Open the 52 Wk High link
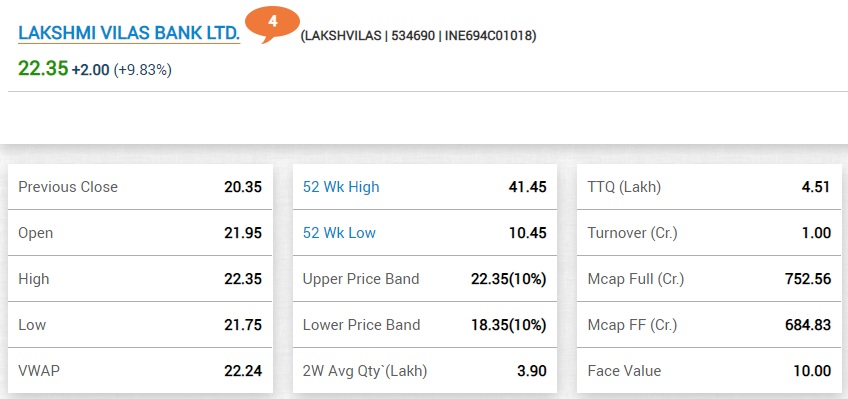 [341, 187]
